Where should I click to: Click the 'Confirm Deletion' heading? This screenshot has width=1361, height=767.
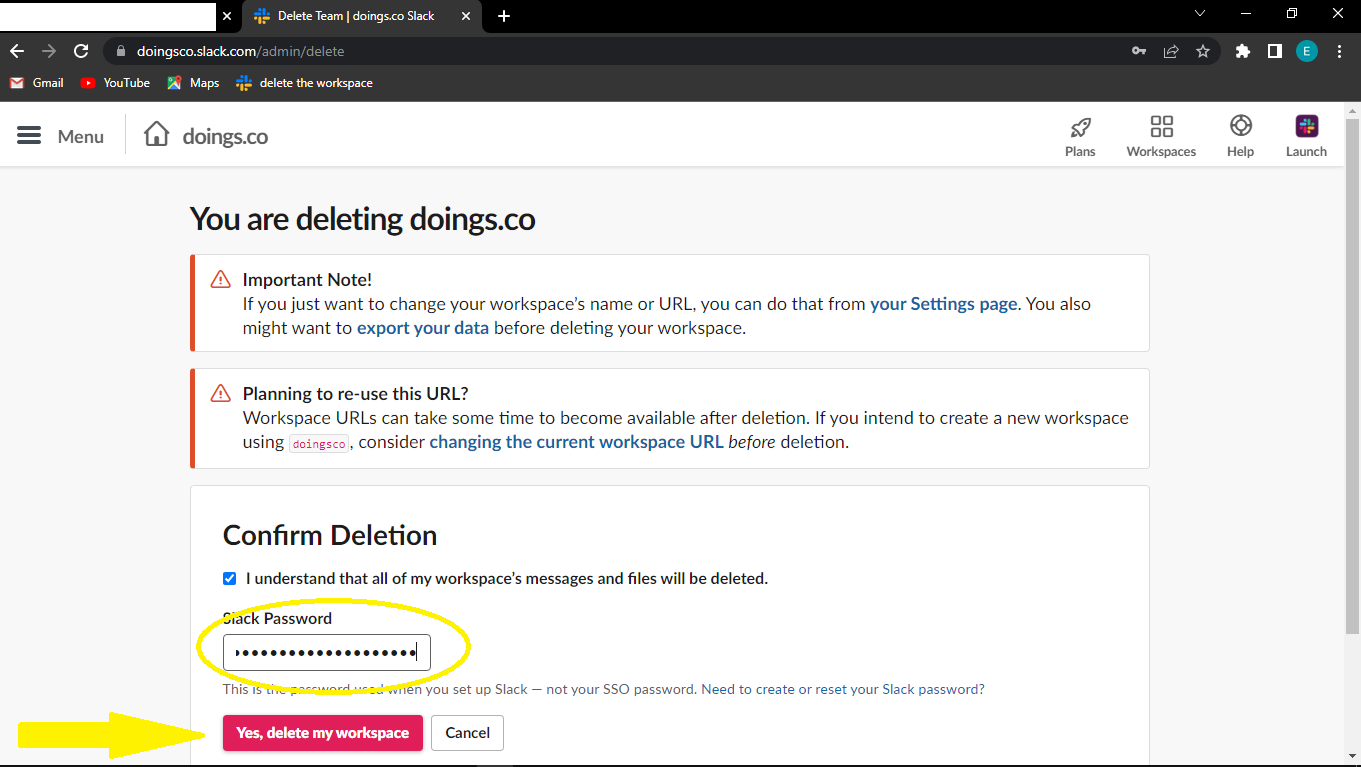pyautogui.click(x=330, y=535)
